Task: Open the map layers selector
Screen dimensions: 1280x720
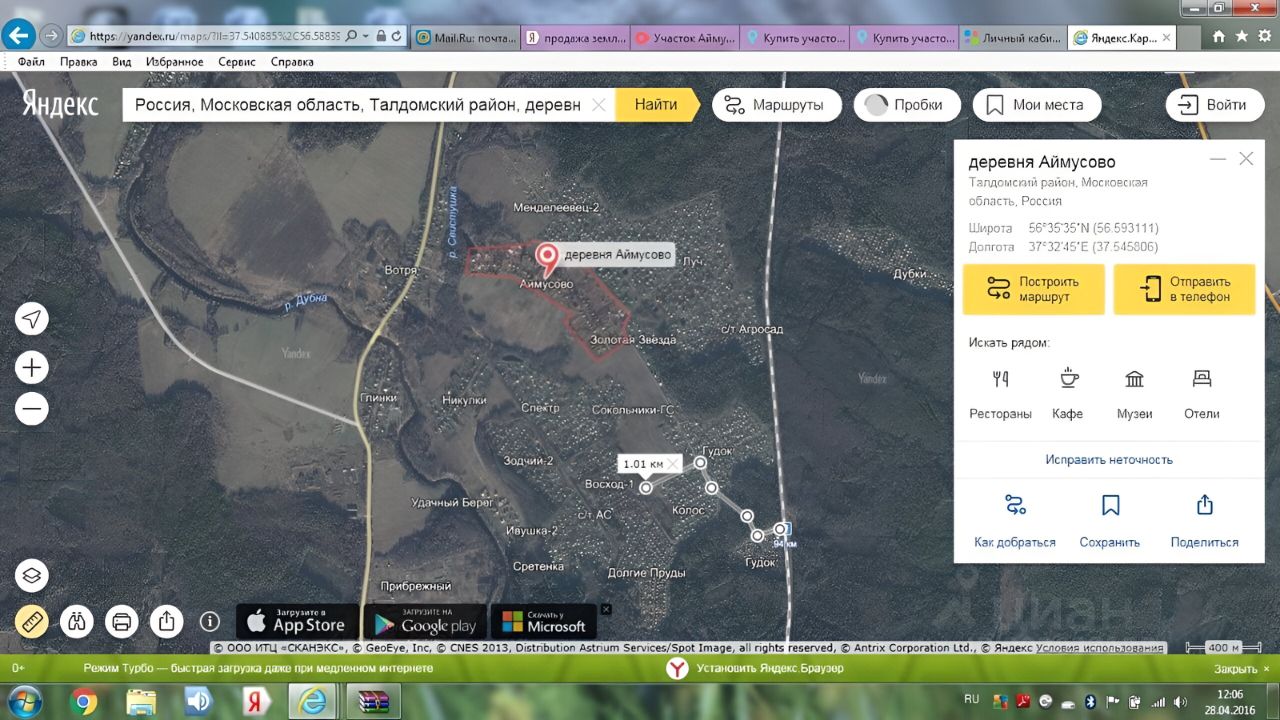Action: coord(32,576)
